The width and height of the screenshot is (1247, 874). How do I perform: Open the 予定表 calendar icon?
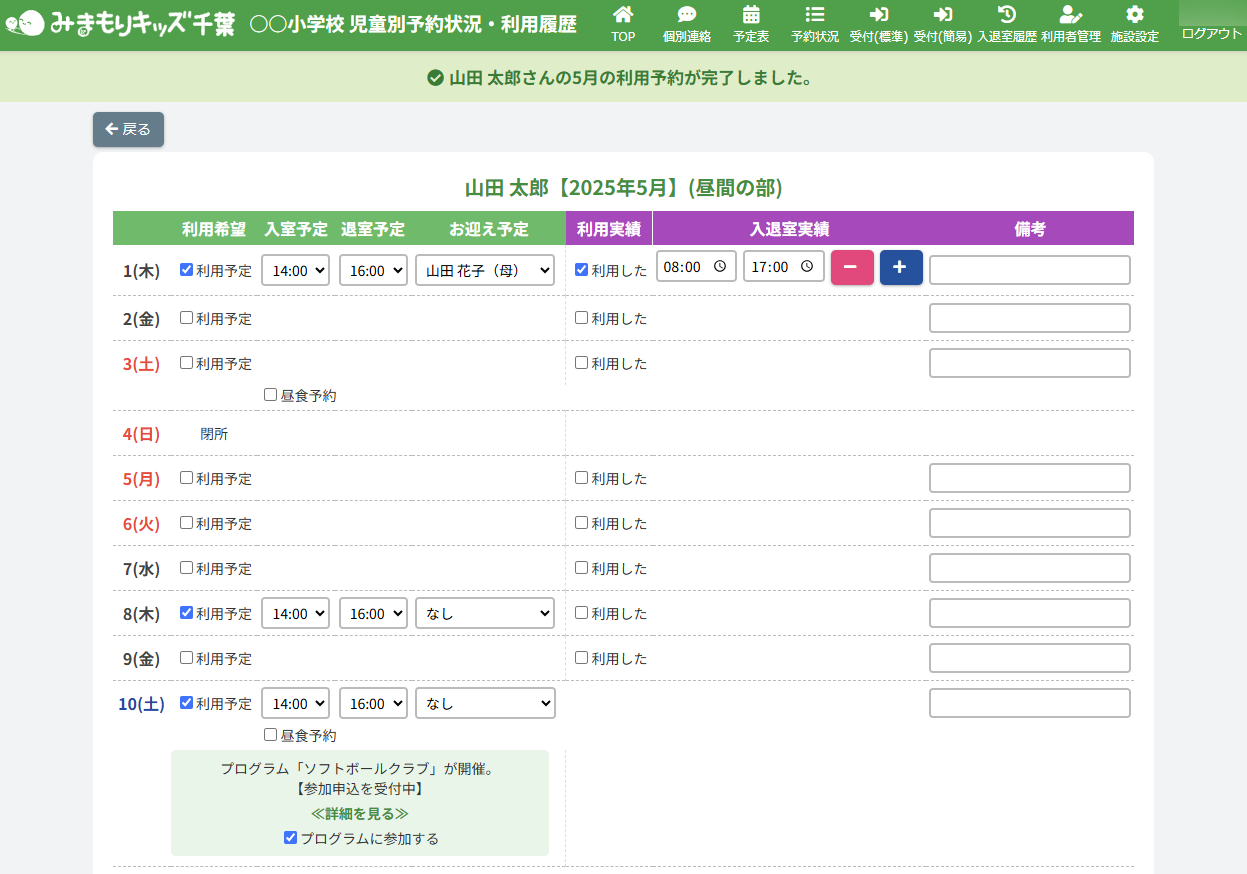tap(750, 15)
